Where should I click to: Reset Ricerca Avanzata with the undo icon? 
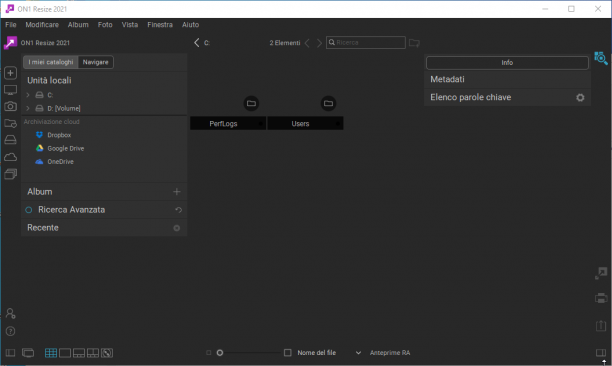coord(178,210)
